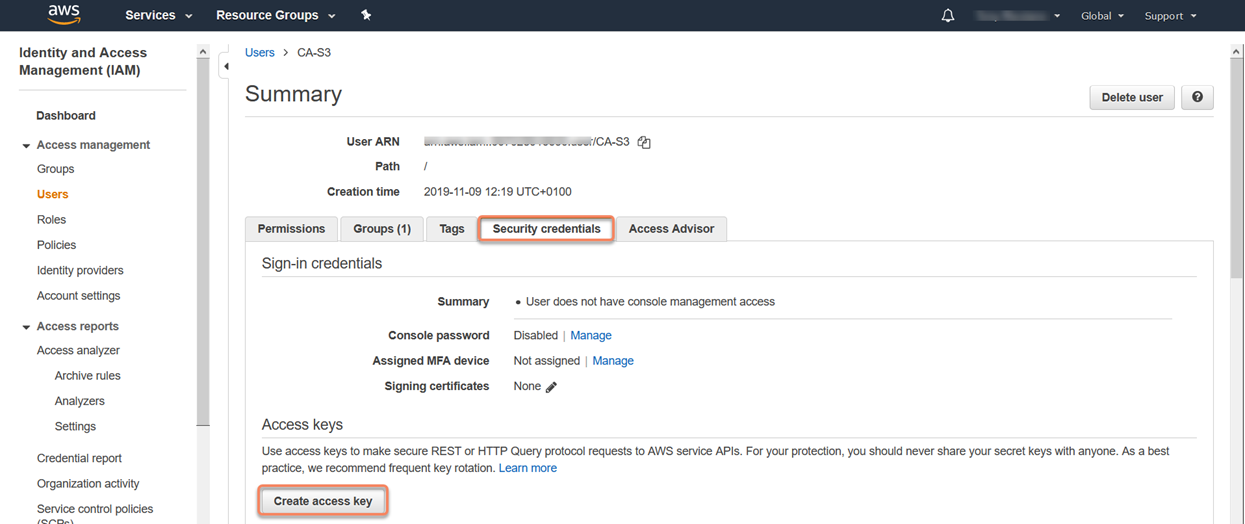Click the creation time value 2019-11-09
The image size is (1245, 524).
click(498, 192)
